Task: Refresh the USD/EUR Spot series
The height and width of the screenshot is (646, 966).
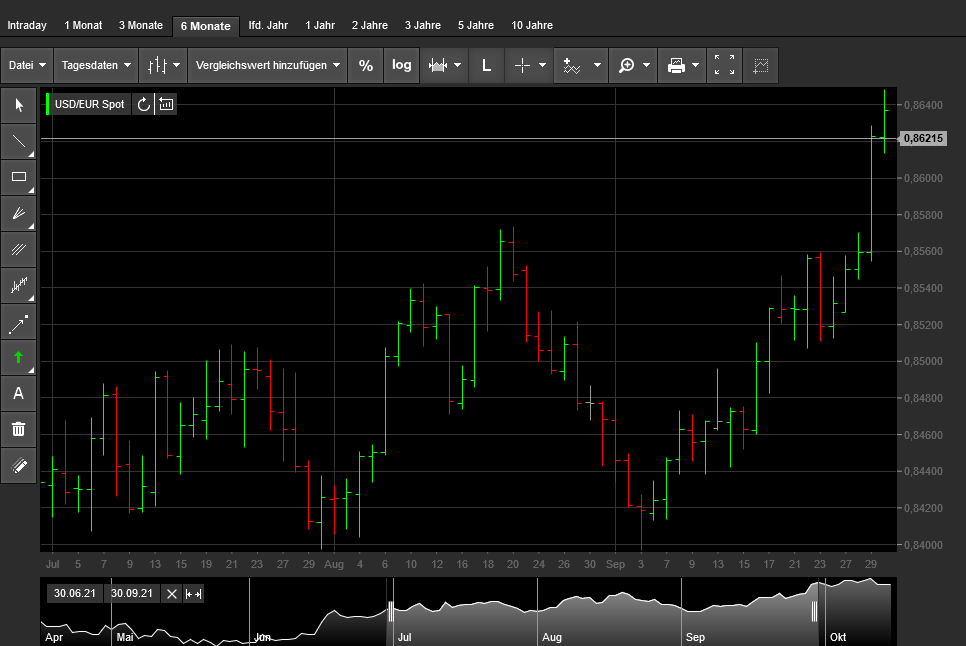Action: coord(143,104)
